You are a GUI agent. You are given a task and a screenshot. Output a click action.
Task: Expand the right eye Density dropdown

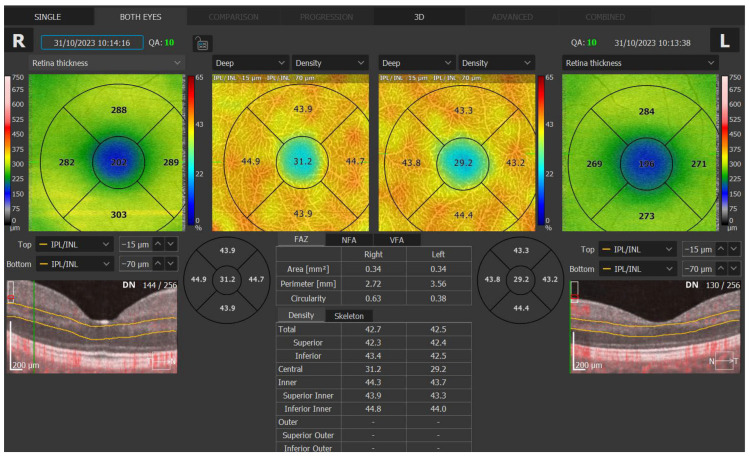330,63
